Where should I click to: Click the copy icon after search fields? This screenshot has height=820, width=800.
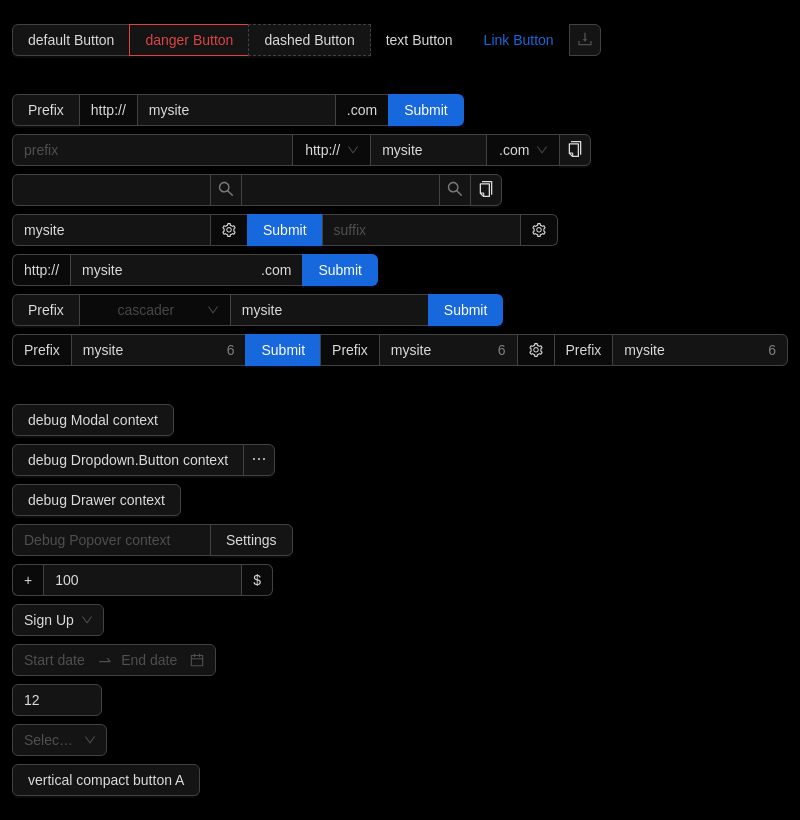(x=486, y=190)
